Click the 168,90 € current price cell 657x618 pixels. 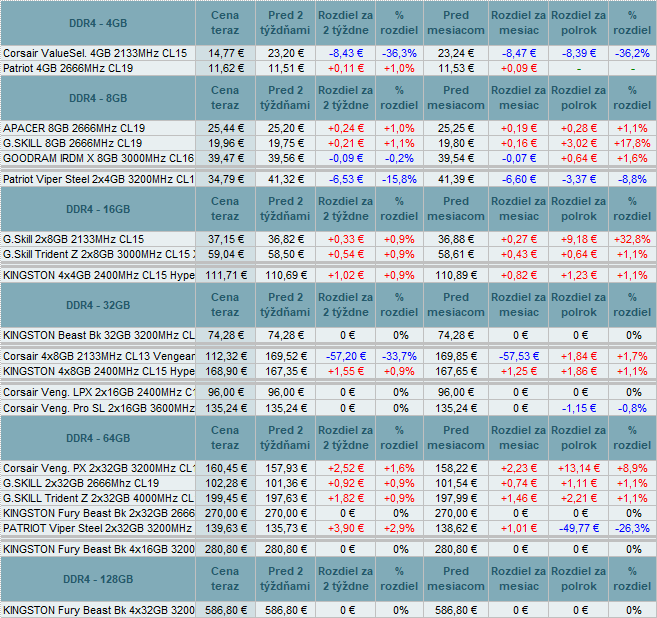tap(225, 371)
